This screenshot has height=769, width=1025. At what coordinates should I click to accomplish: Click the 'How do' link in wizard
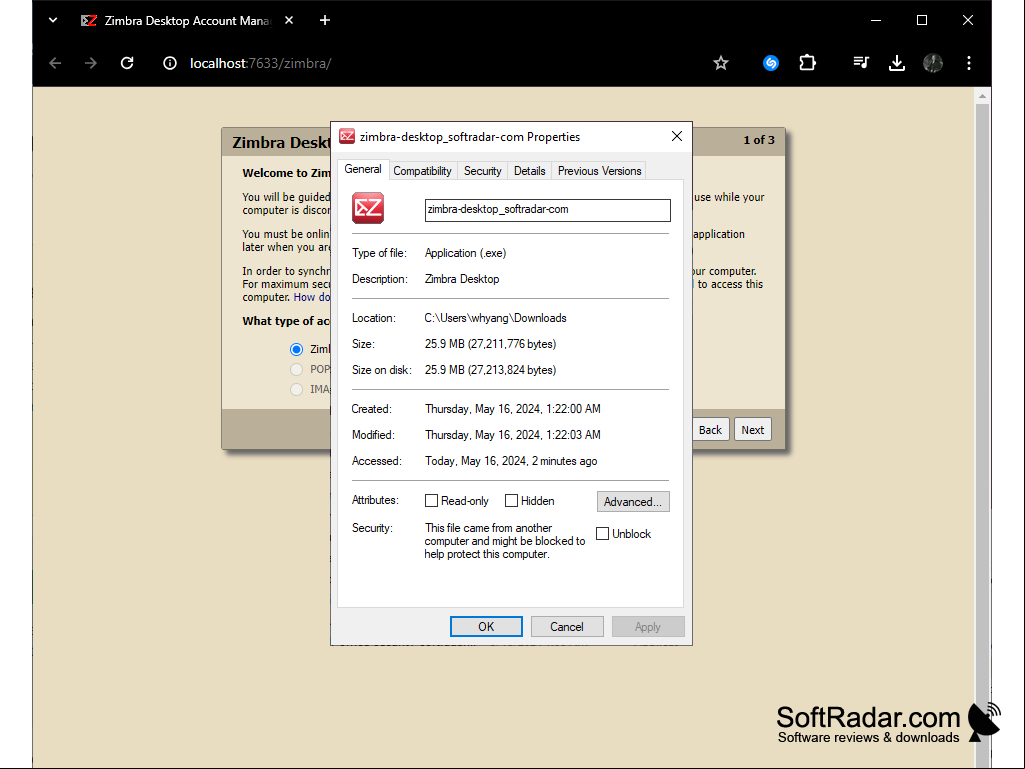[312, 297]
